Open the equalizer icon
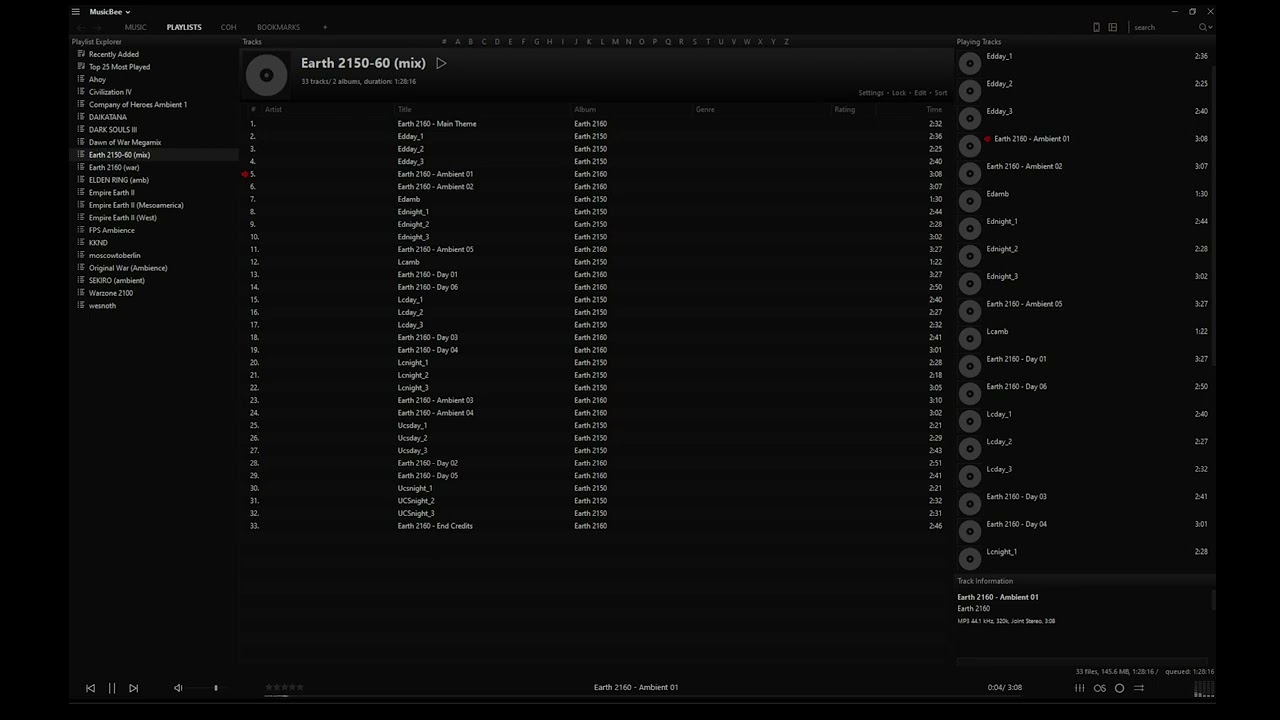Image resolution: width=1280 pixels, height=720 pixels. click(x=1080, y=688)
